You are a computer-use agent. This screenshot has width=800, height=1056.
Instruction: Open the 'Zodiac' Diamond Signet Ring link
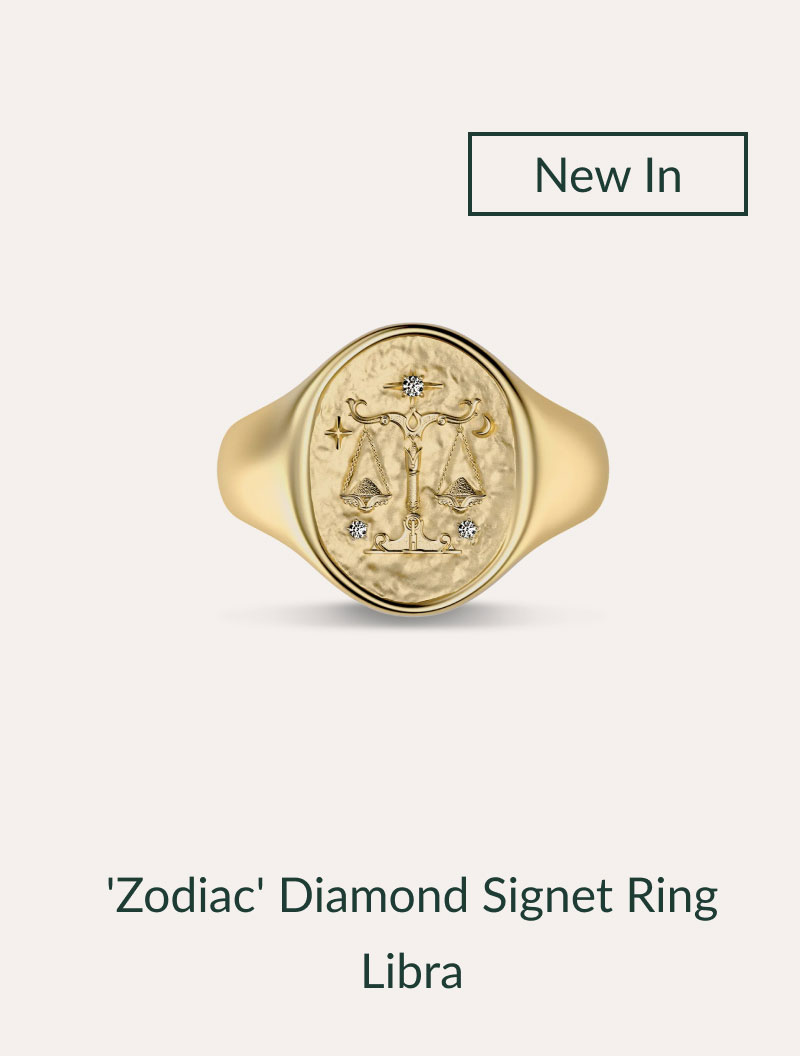pyautogui.click(x=412, y=933)
